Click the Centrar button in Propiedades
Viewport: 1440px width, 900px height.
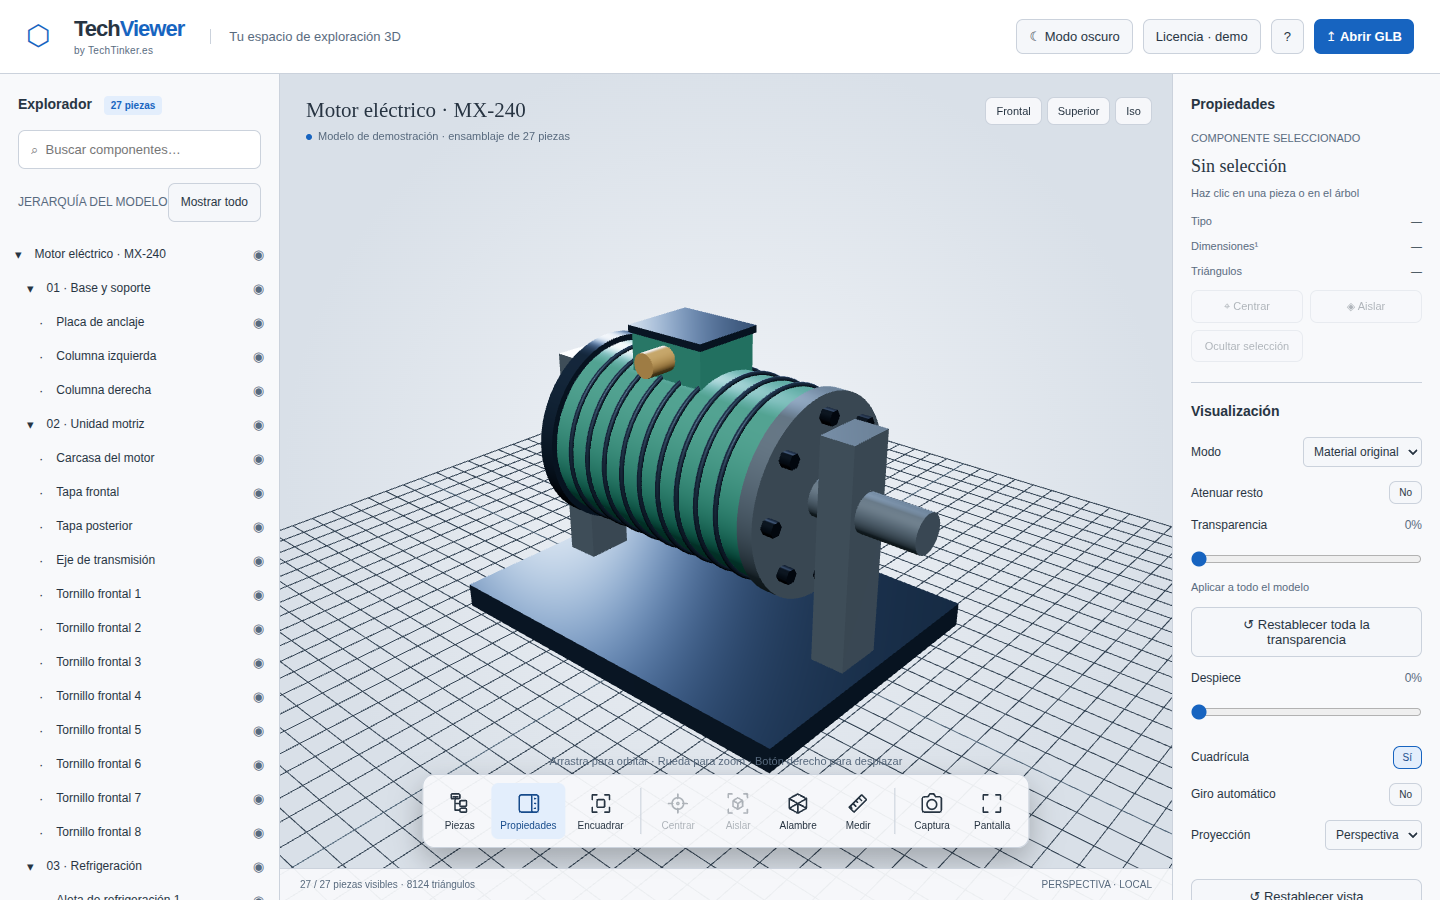(x=1246, y=306)
